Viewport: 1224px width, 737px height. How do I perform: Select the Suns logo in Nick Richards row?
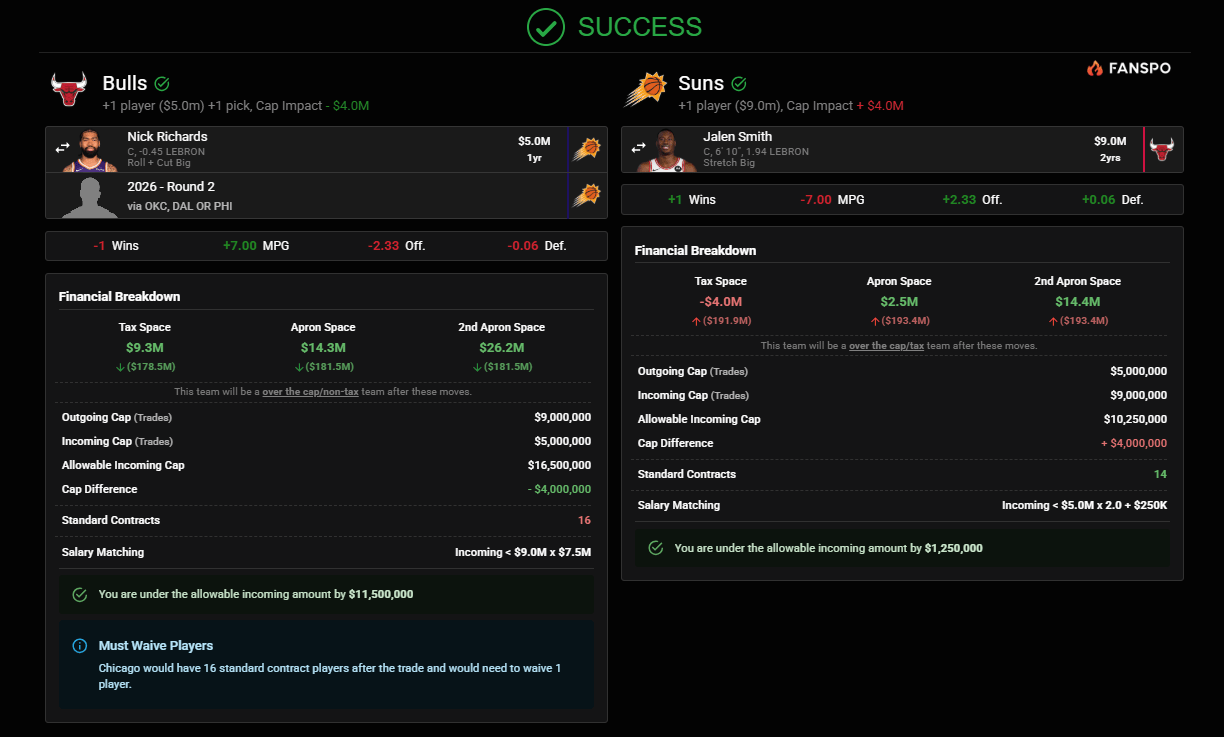pyautogui.click(x=586, y=149)
